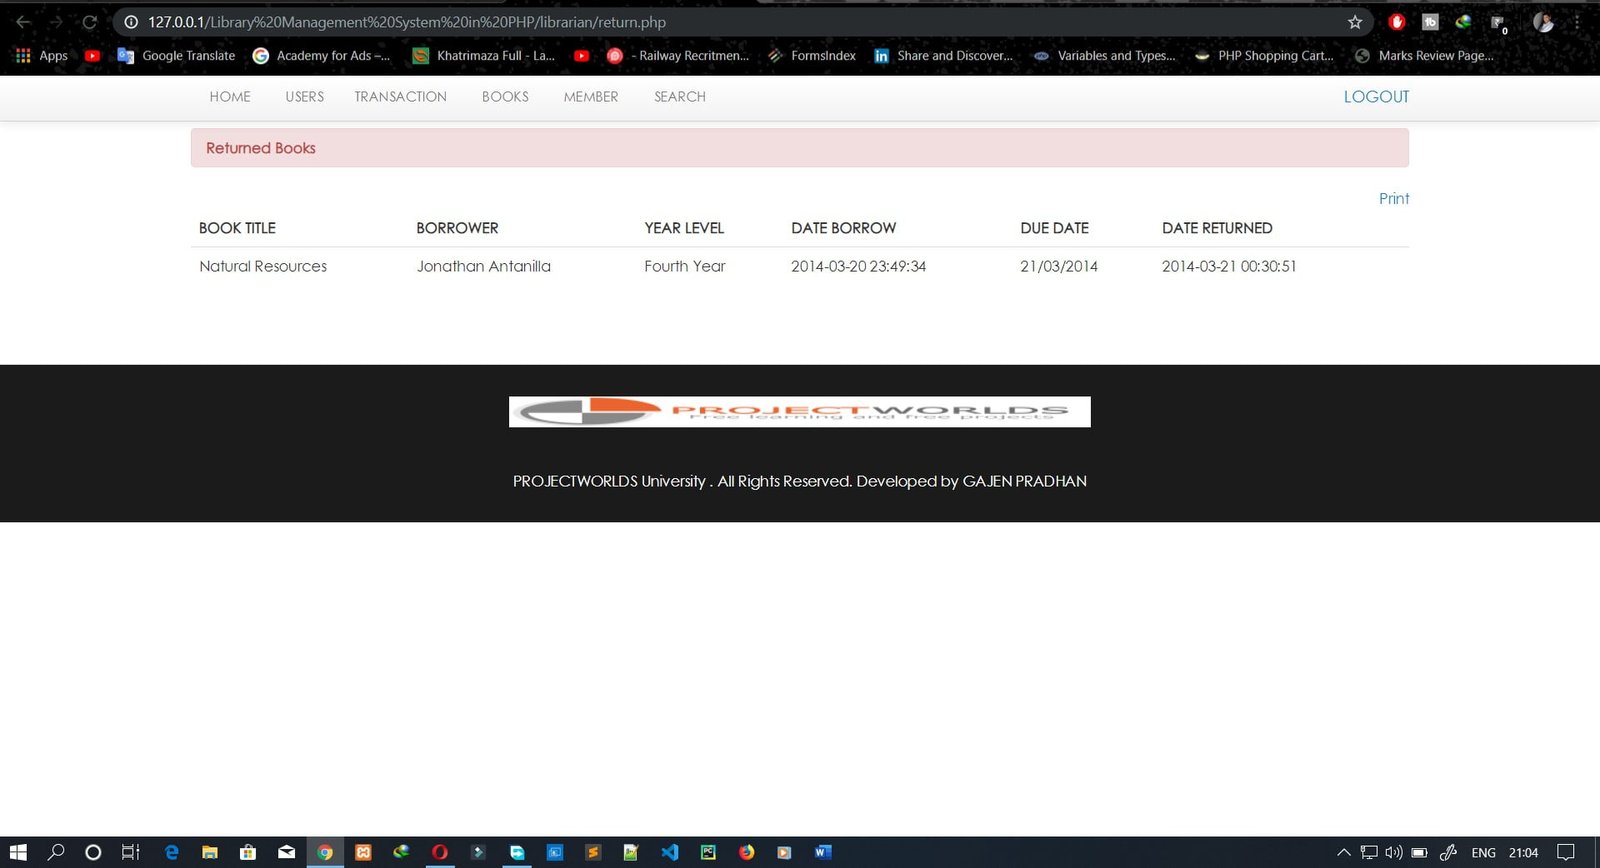The image size is (1600, 868).
Task: Open the TubeBuddy extension icon
Action: click(1430, 22)
